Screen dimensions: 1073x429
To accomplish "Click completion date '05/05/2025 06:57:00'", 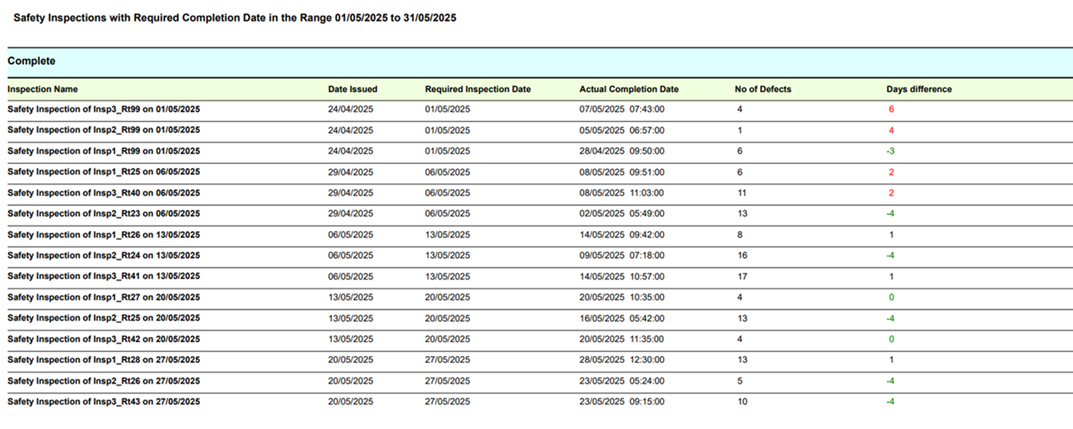I will (x=622, y=130).
